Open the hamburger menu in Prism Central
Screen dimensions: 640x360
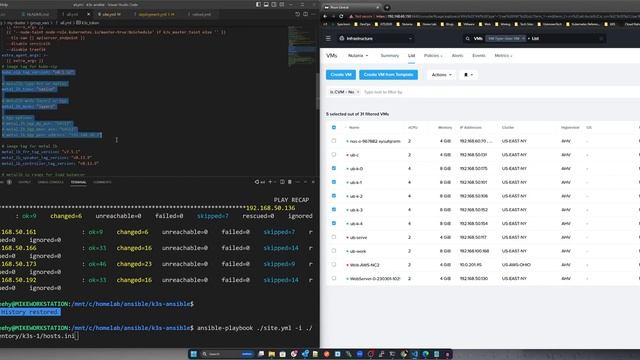point(328,38)
